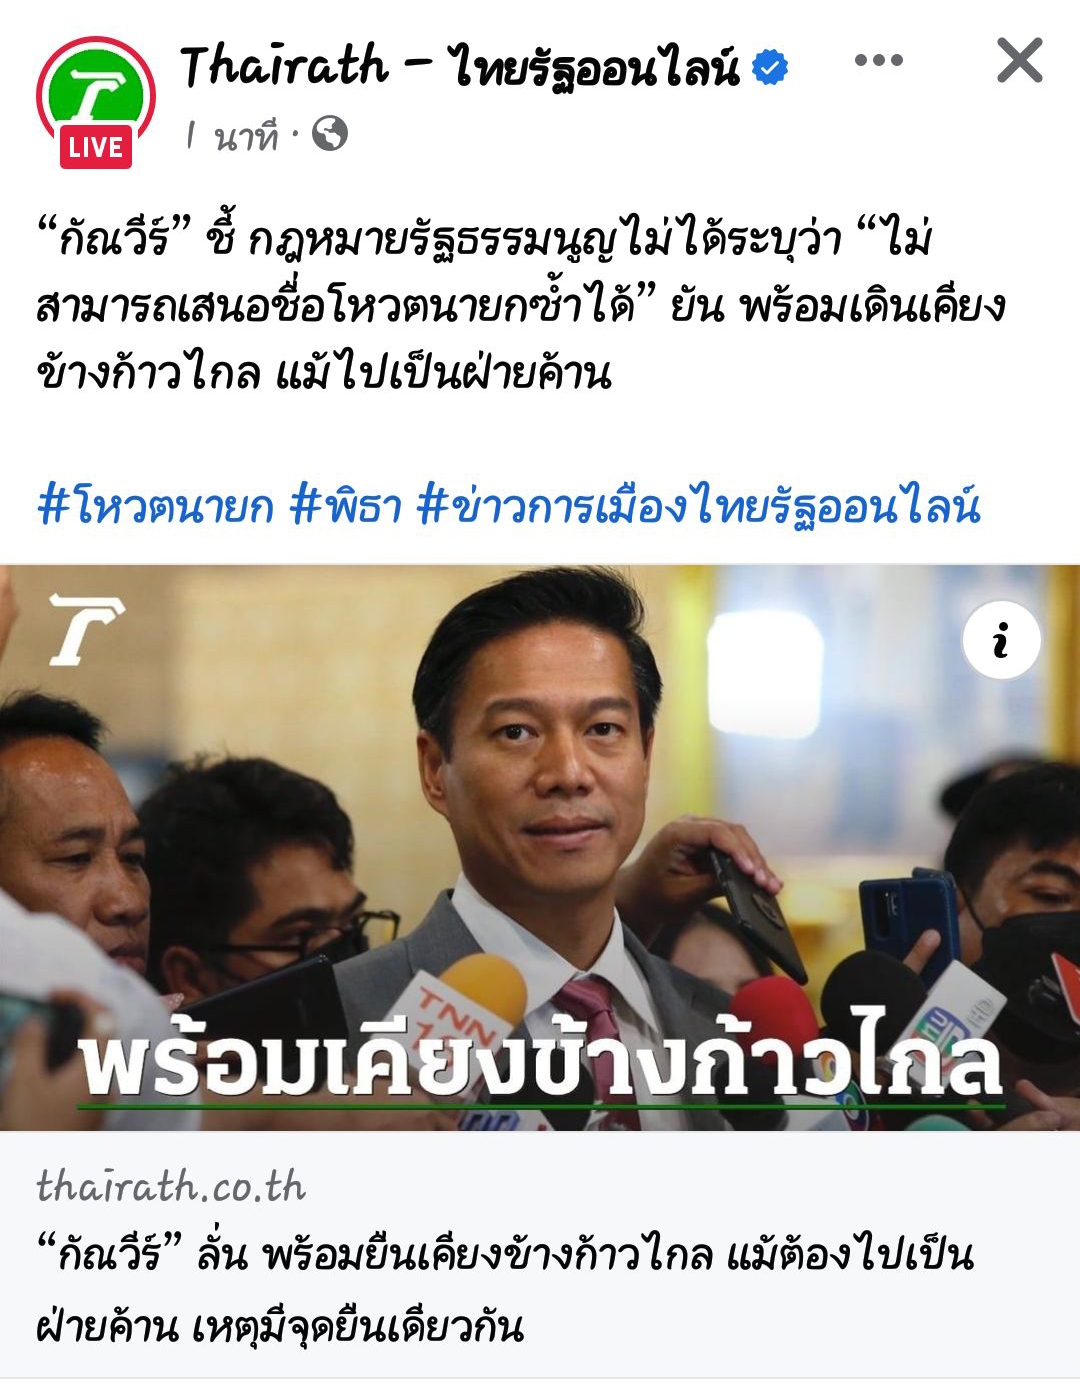Click the "1 นาที" post timestamp
The height and width of the screenshot is (1385, 1080).
(232, 135)
